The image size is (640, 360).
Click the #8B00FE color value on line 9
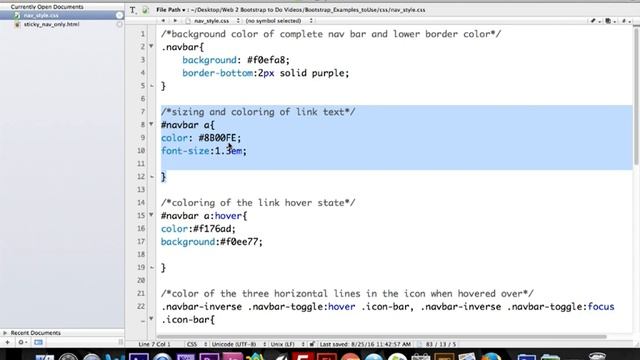click(217, 138)
